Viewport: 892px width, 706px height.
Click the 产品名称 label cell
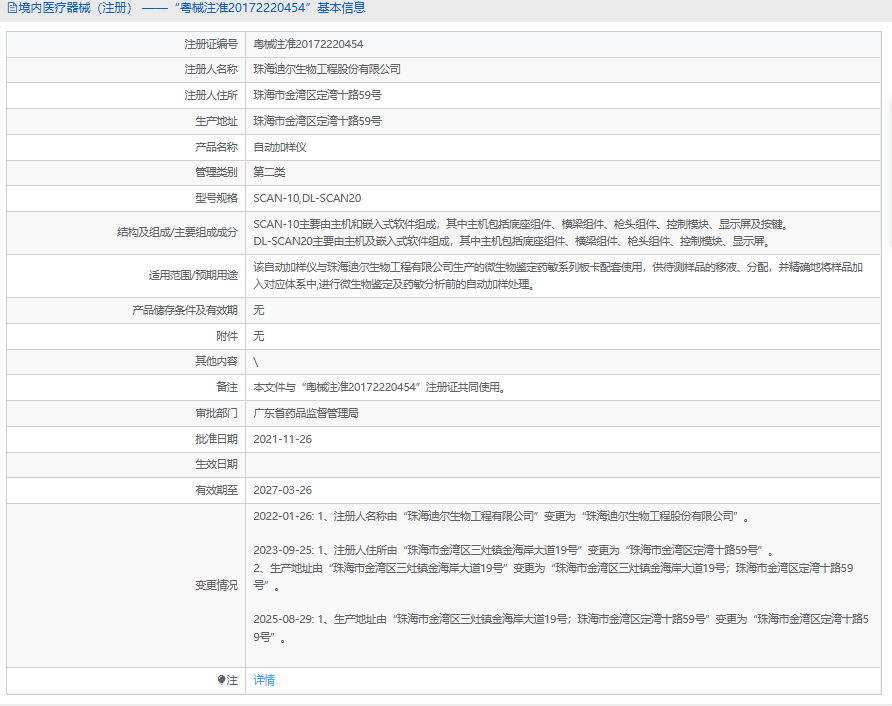[126, 147]
